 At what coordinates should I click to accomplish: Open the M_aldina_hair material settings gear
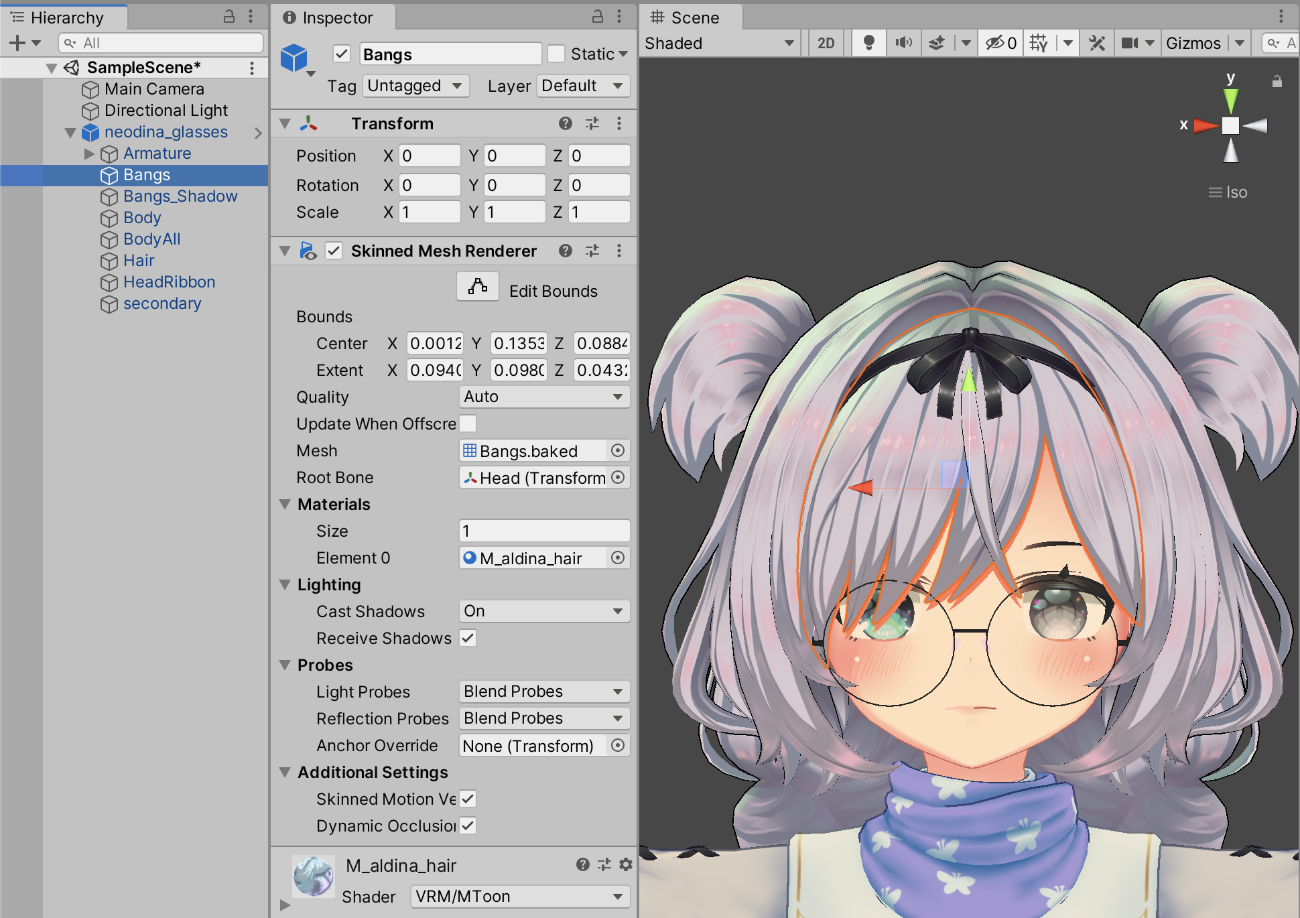pyautogui.click(x=626, y=865)
